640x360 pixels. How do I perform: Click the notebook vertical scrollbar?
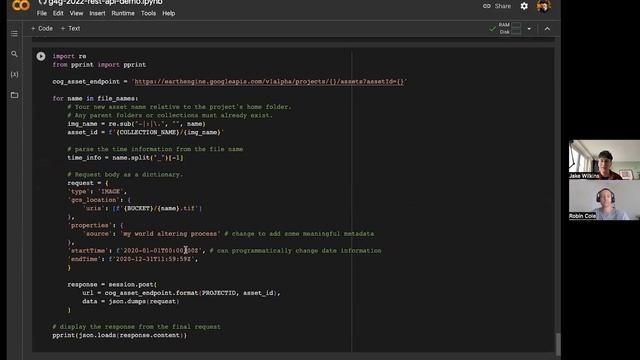pyautogui.click(x=558, y=344)
